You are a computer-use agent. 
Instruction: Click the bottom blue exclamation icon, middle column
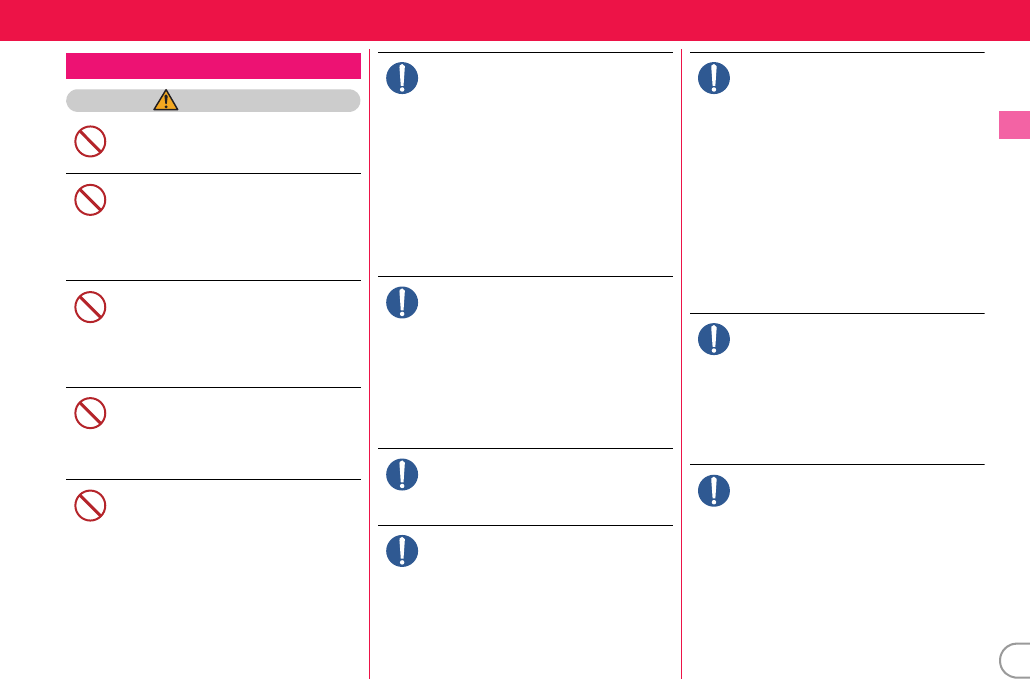402,551
